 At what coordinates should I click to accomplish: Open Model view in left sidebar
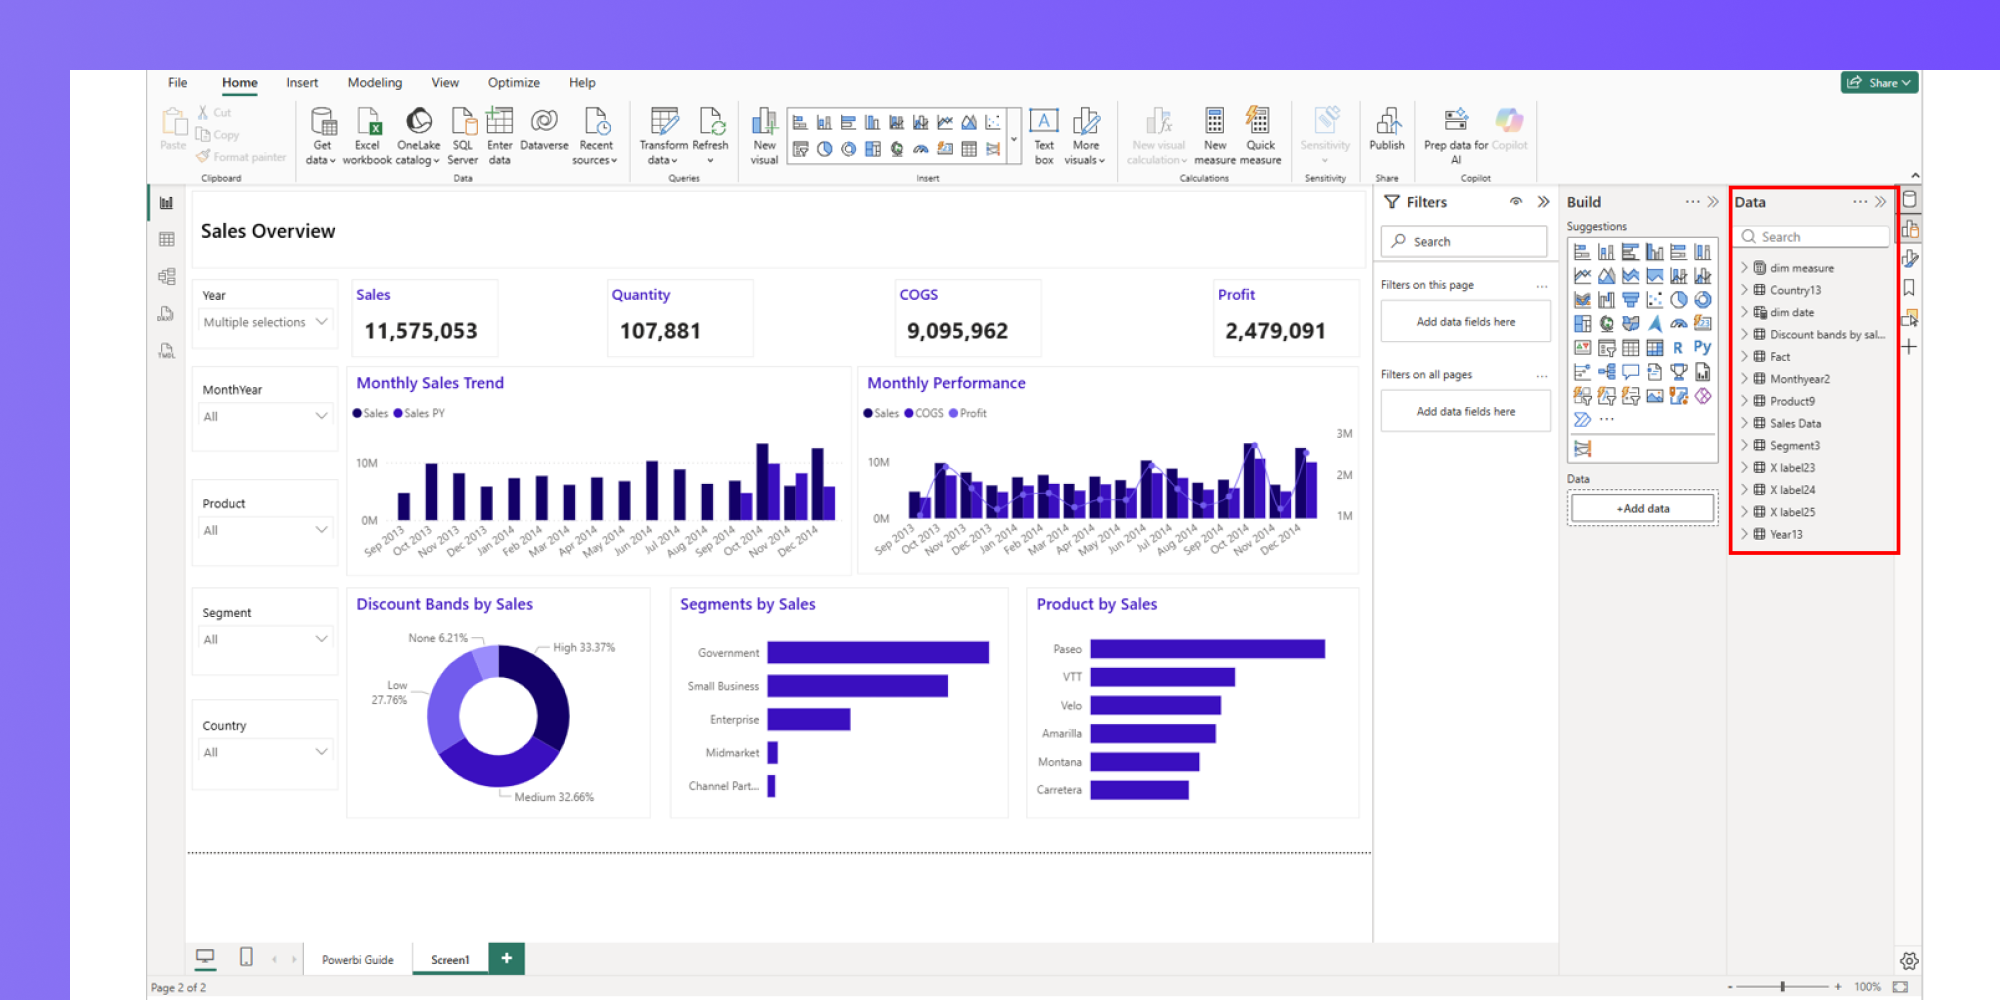166,276
